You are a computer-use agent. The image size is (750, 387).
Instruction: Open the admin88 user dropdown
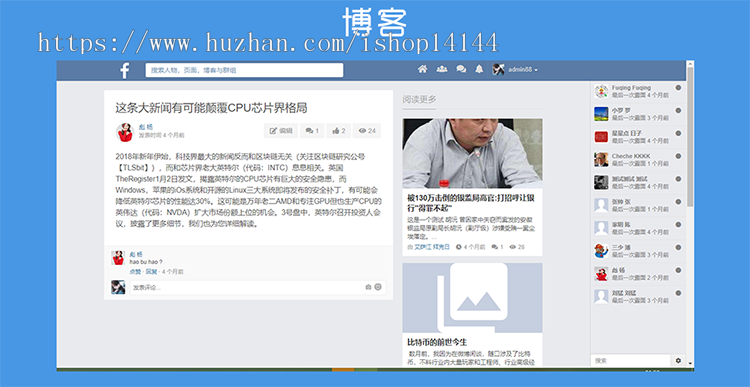point(523,70)
